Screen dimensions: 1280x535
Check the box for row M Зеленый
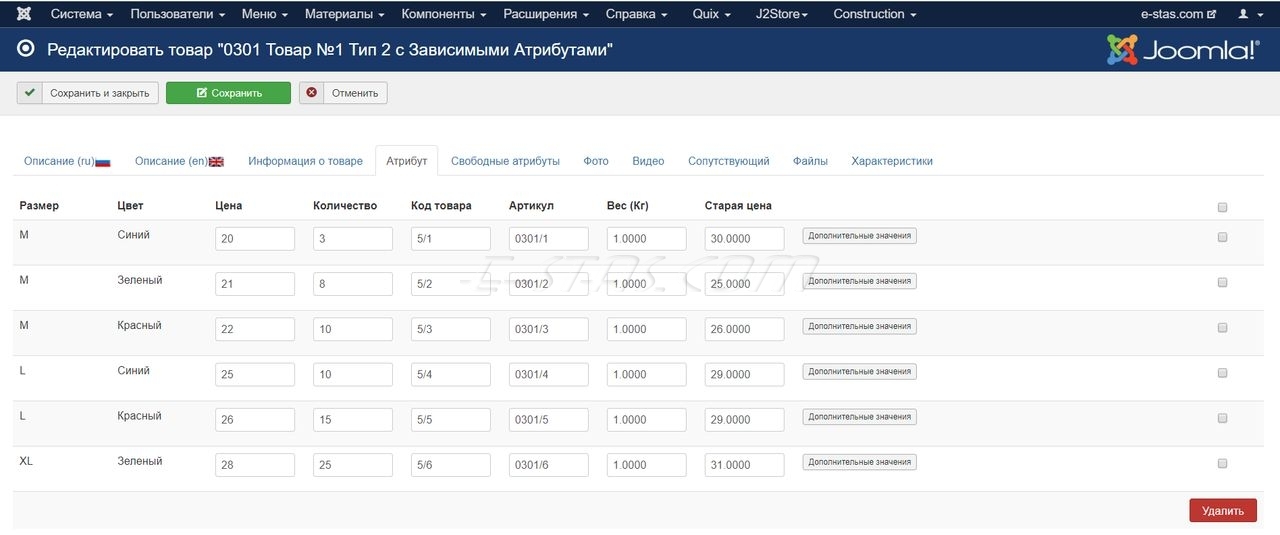click(x=1222, y=283)
